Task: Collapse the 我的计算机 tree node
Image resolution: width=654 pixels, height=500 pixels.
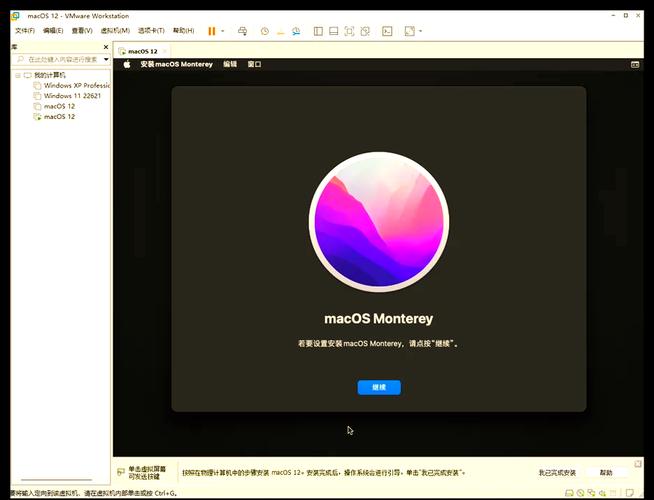Action: (x=18, y=75)
